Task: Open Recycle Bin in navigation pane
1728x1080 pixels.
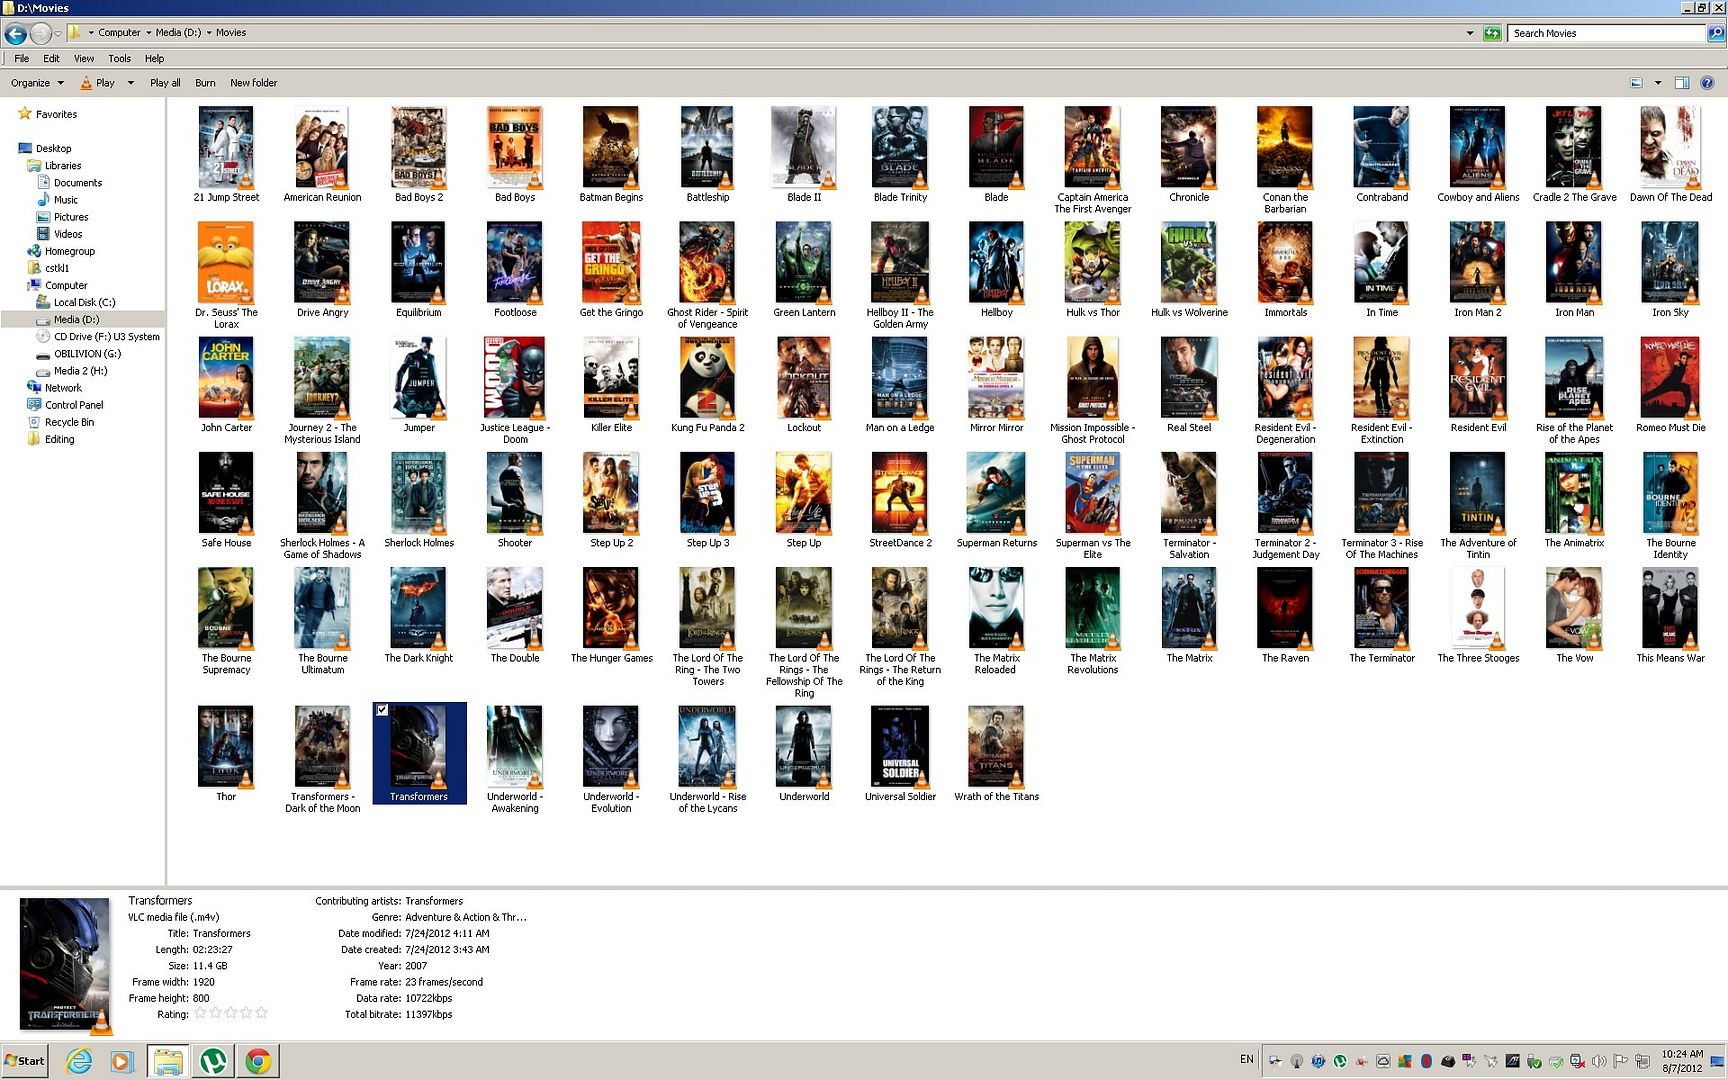Action: tap(69, 422)
